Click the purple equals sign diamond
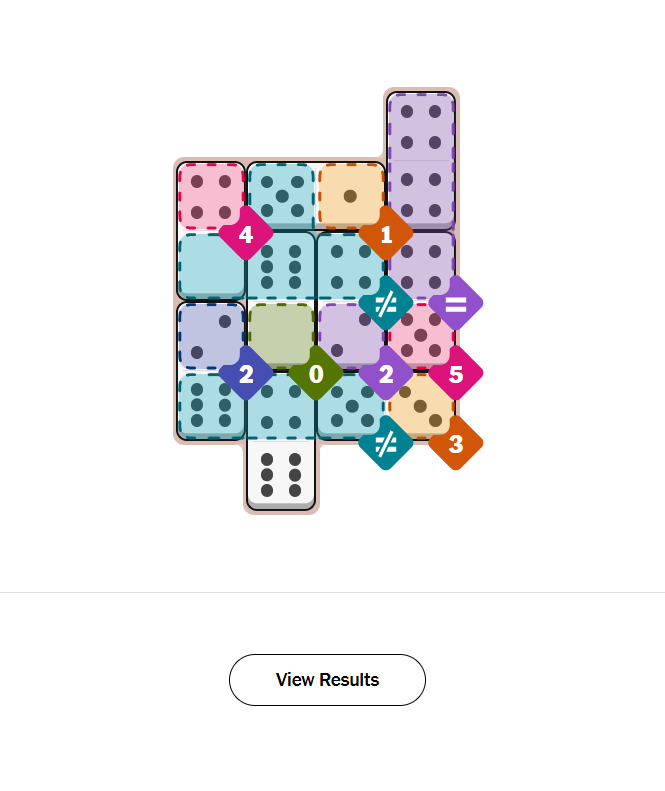 [456, 303]
